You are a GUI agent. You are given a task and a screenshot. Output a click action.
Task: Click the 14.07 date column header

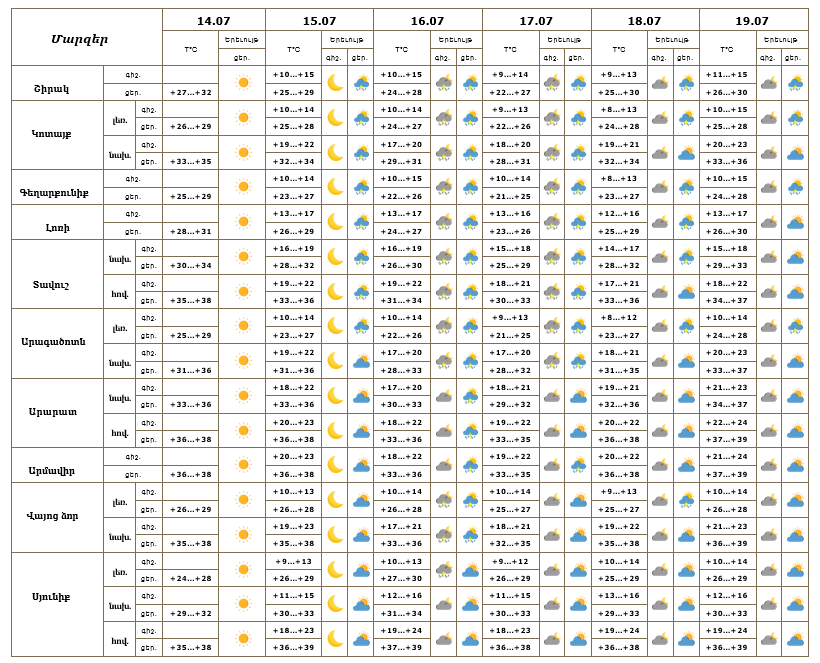click(214, 20)
